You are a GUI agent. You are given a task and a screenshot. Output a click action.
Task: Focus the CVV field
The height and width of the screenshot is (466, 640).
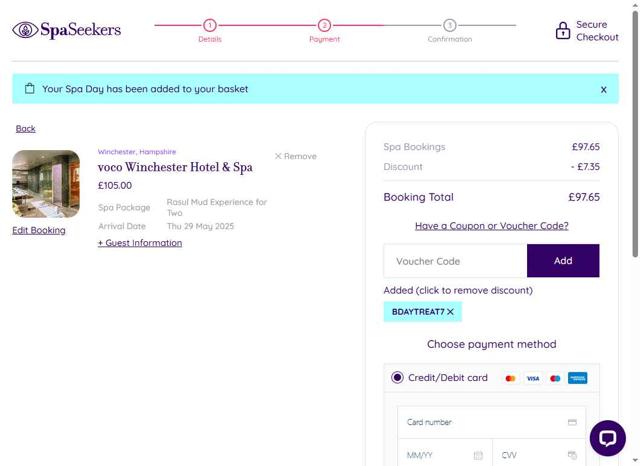click(539, 454)
